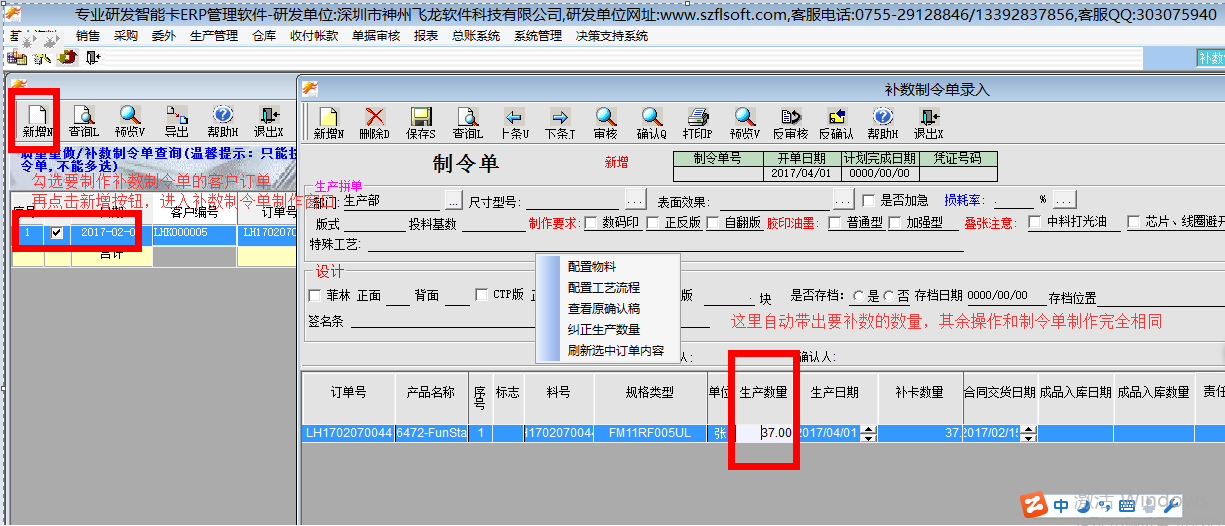Open the 系统管理 menu

coord(538,36)
